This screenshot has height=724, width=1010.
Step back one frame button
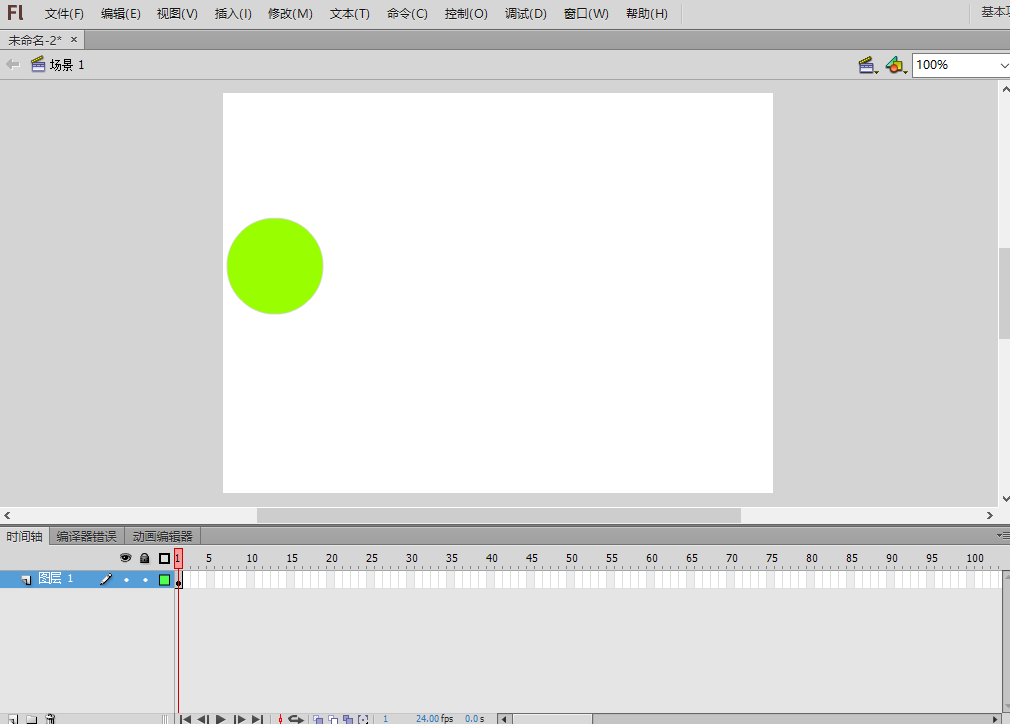(202, 719)
